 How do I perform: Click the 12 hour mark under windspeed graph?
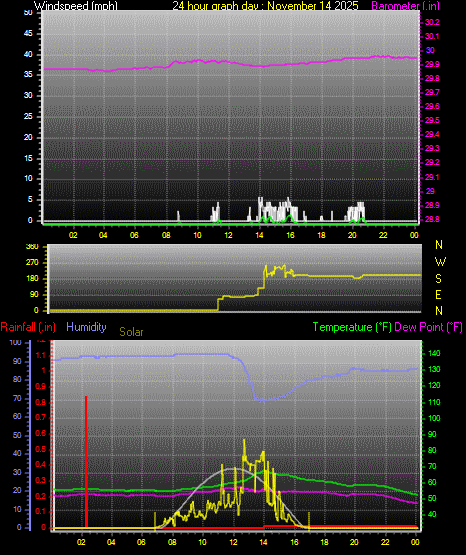[228, 235]
